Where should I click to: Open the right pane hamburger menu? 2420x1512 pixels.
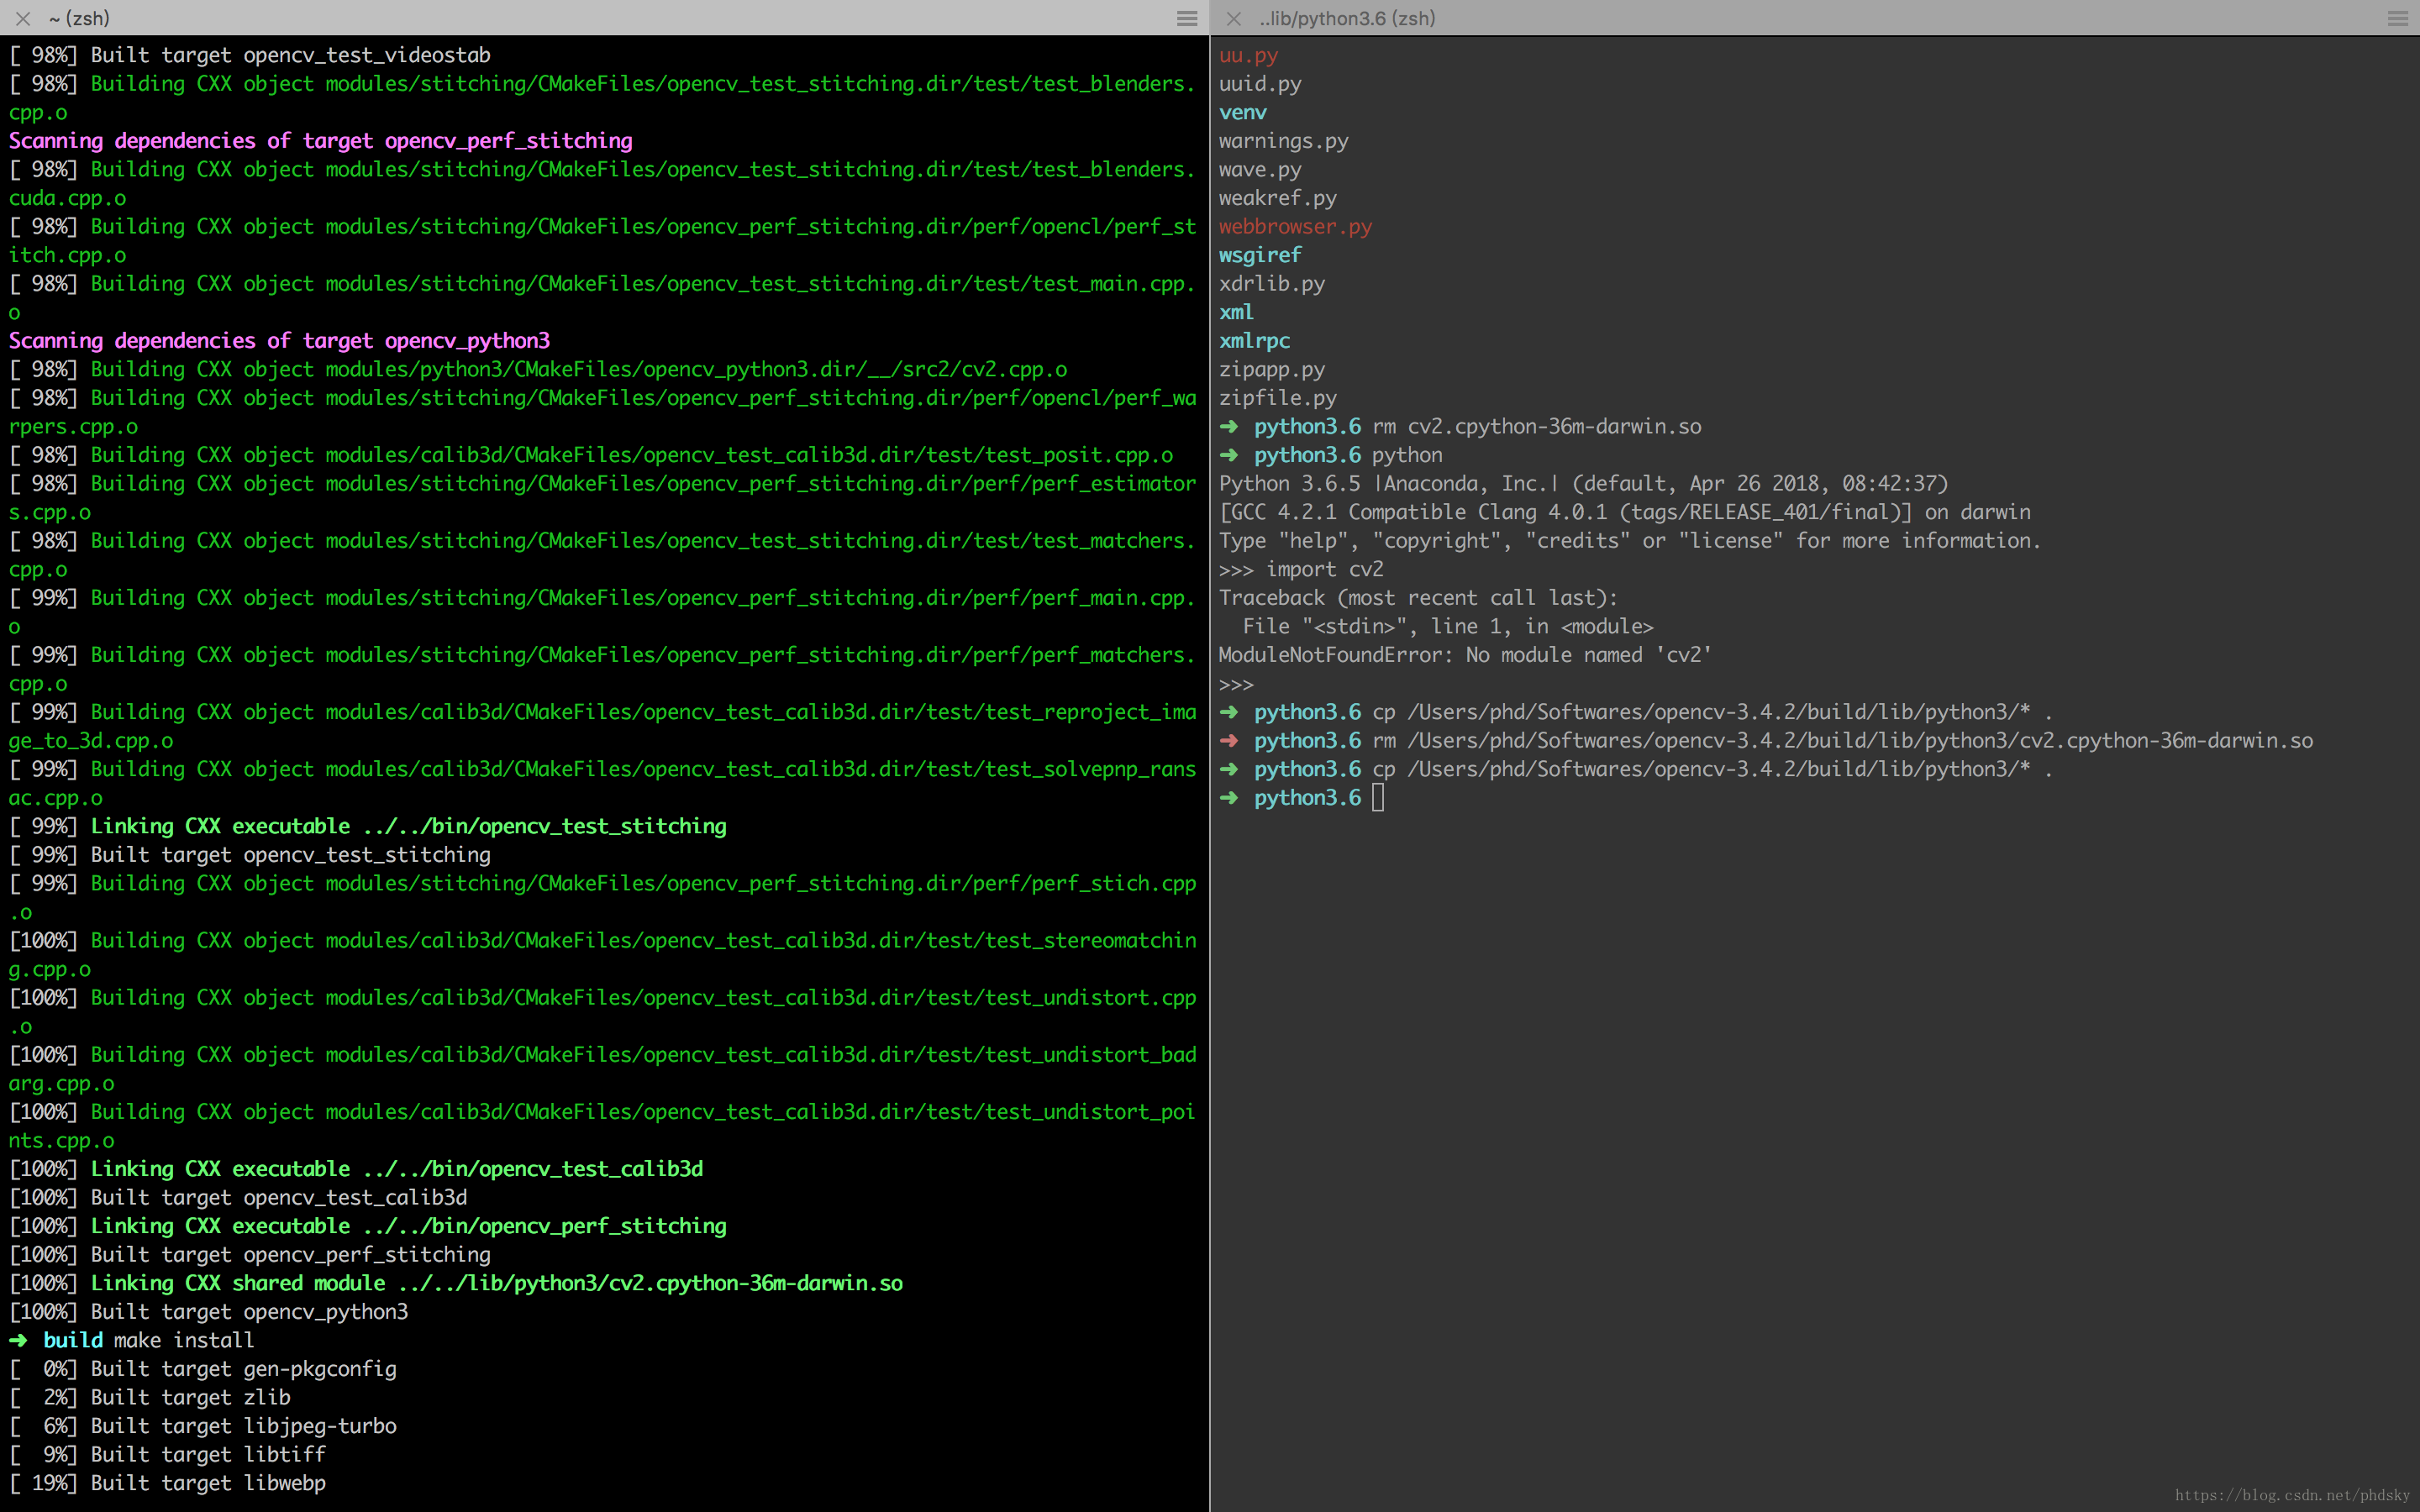coord(2397,18)
